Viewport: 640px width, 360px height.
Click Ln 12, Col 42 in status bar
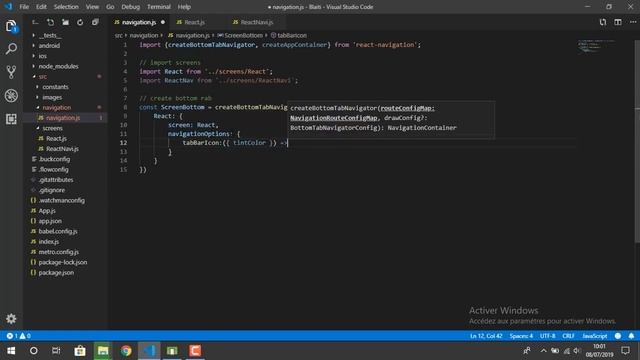pos(486,336)
